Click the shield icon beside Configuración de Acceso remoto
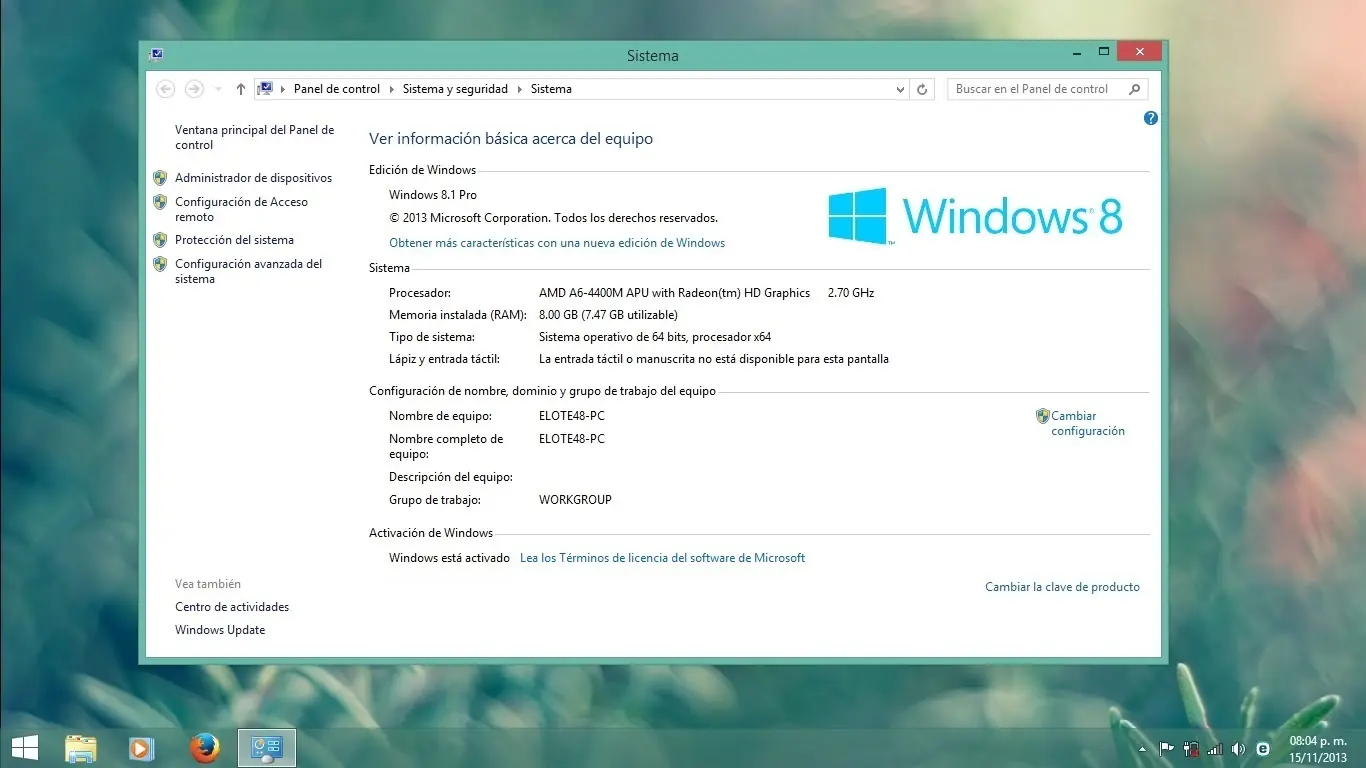1366x768 pixels. (160, 202)
